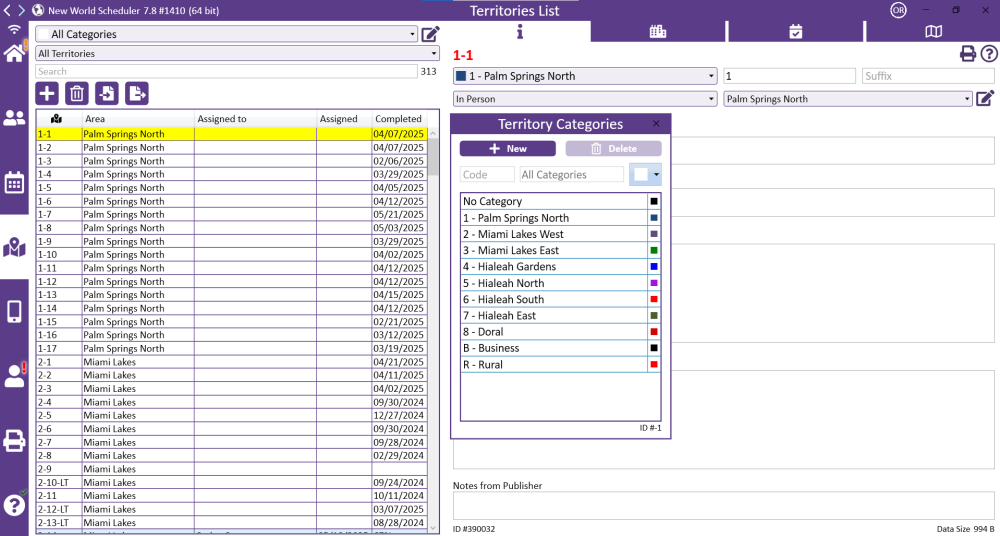Expand the '1 - Palm Springs North' category dropdown
The width and height of the screenshot is (1000, 536).
[585, 76]
